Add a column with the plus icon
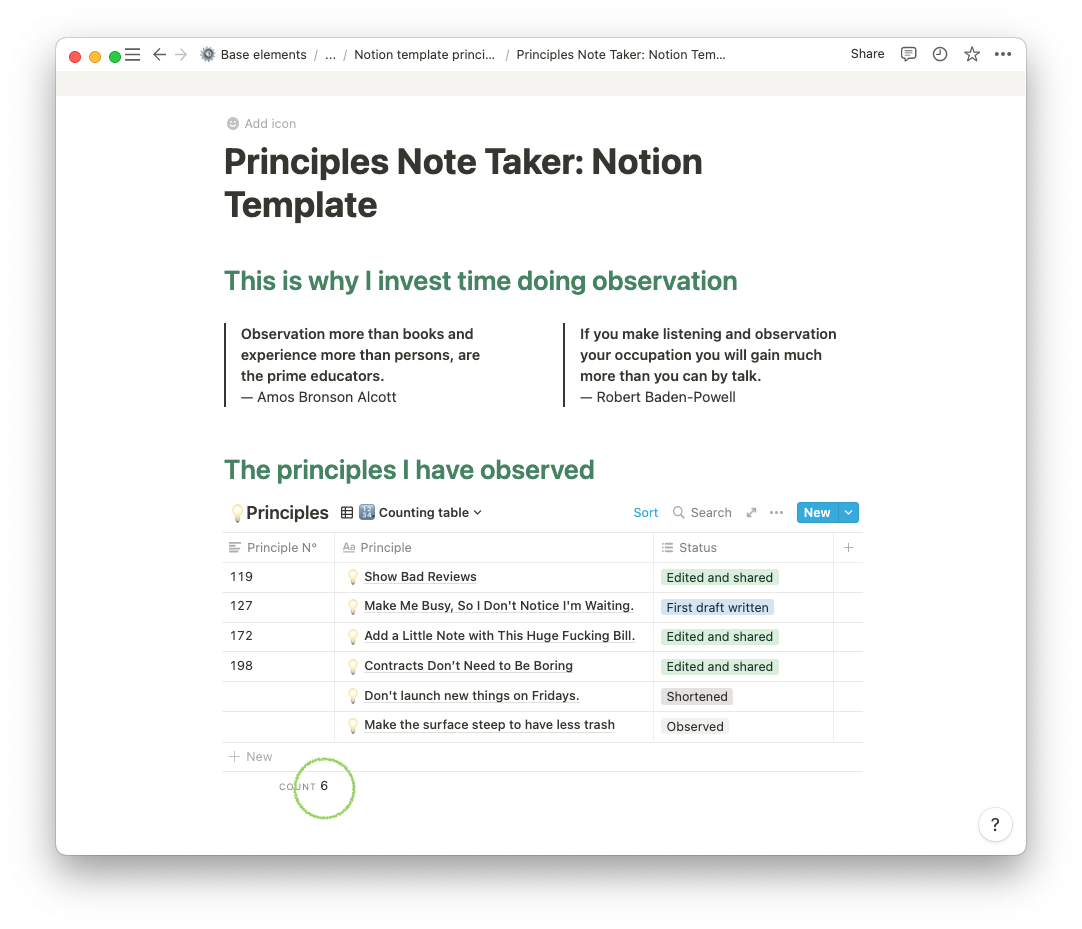1082x929 pixels. click(848, 548)
